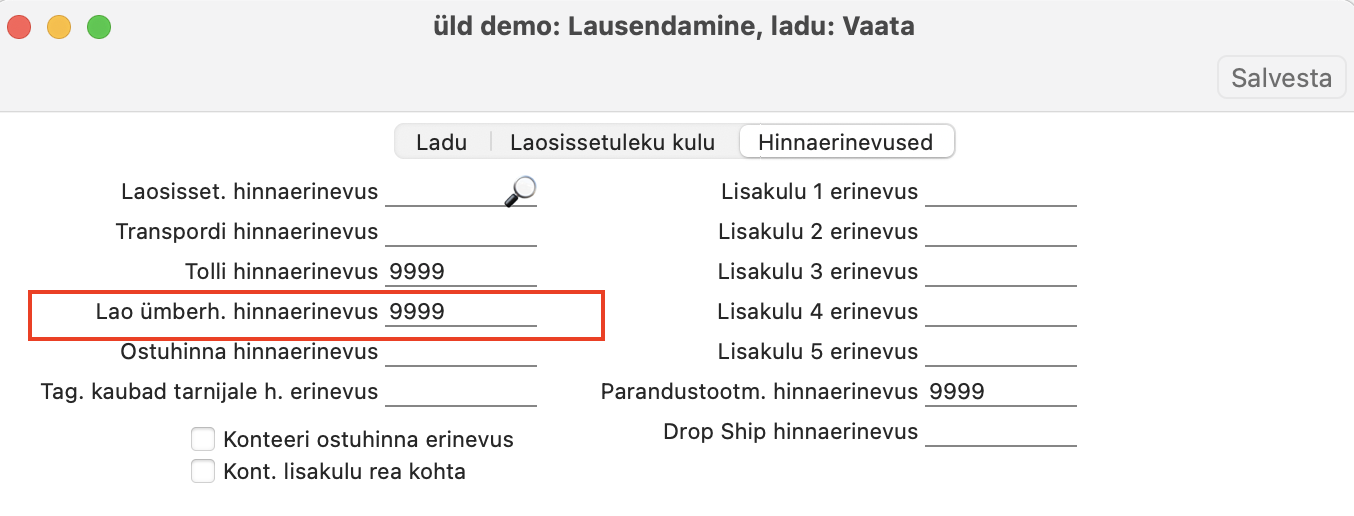Focus the Lisakulu 4 erinevus field
The image size is (1354, 516).
coord(1000,312)
